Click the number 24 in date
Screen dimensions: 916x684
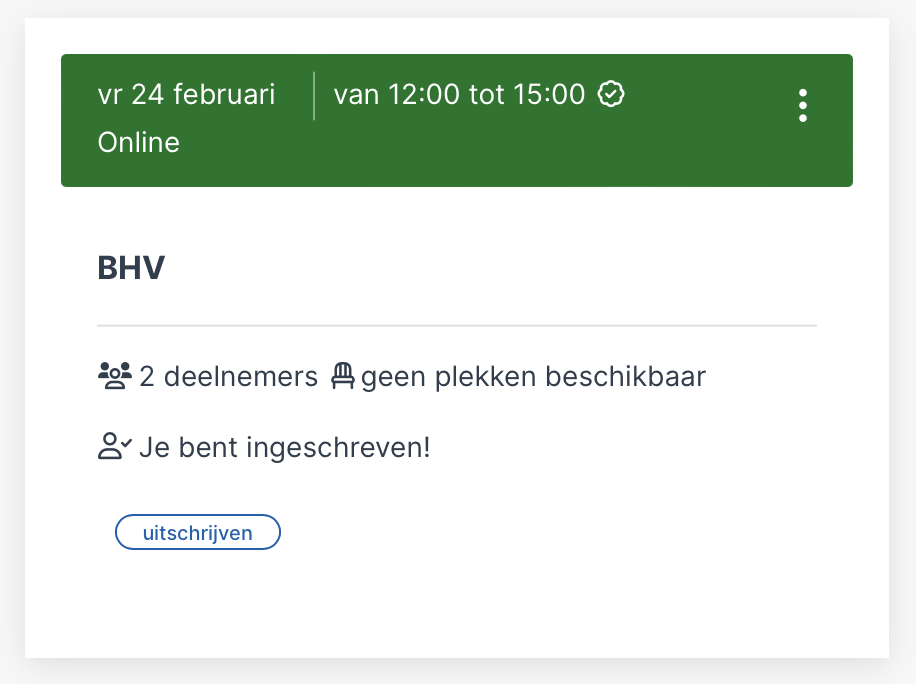147,95
